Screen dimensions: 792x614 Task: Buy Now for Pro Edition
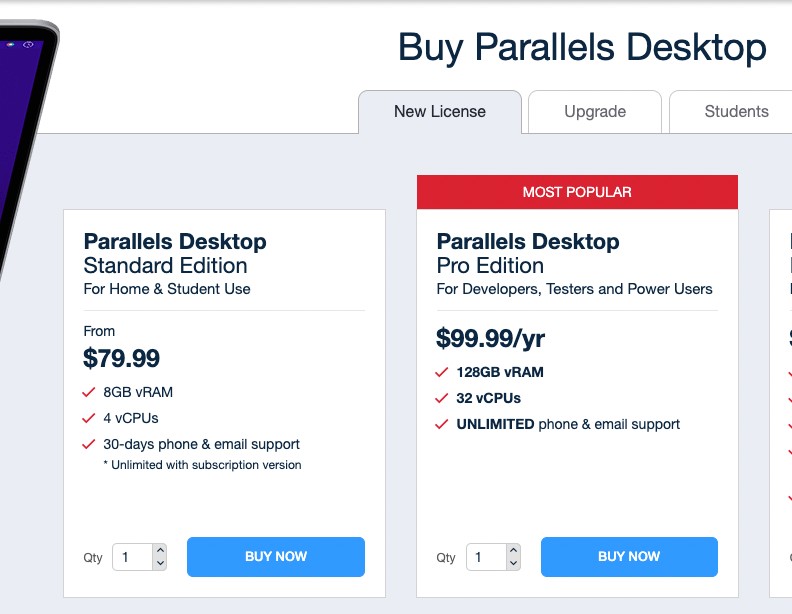(629, 556)
